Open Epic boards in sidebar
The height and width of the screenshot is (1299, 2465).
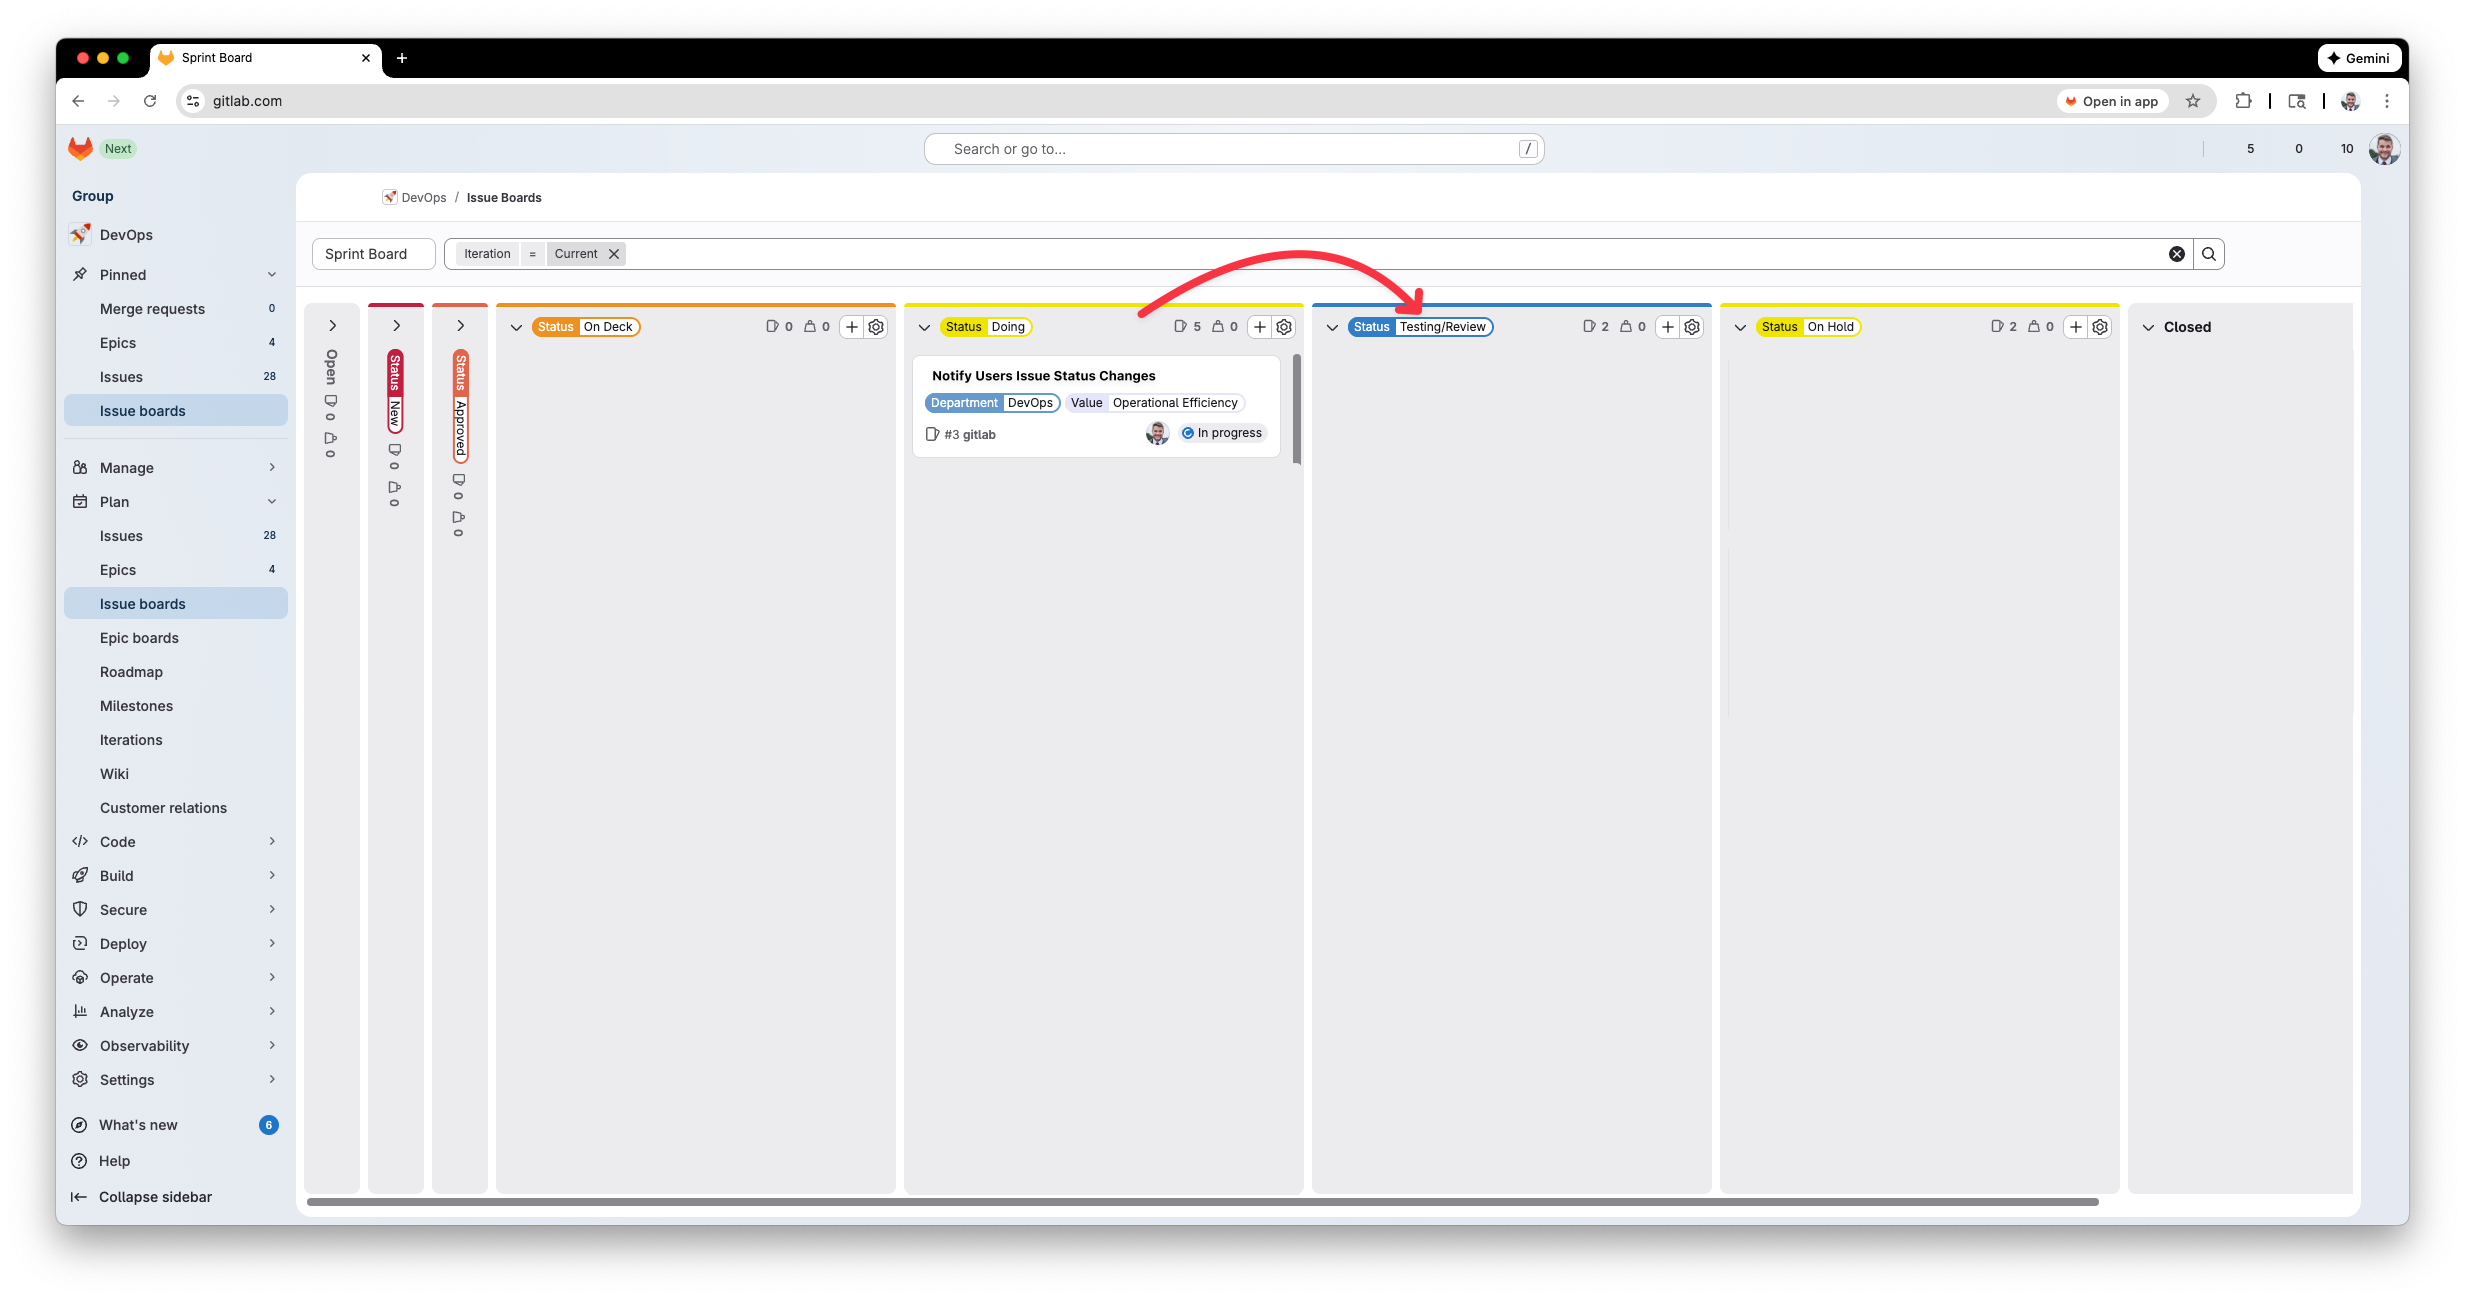point(139,638)
